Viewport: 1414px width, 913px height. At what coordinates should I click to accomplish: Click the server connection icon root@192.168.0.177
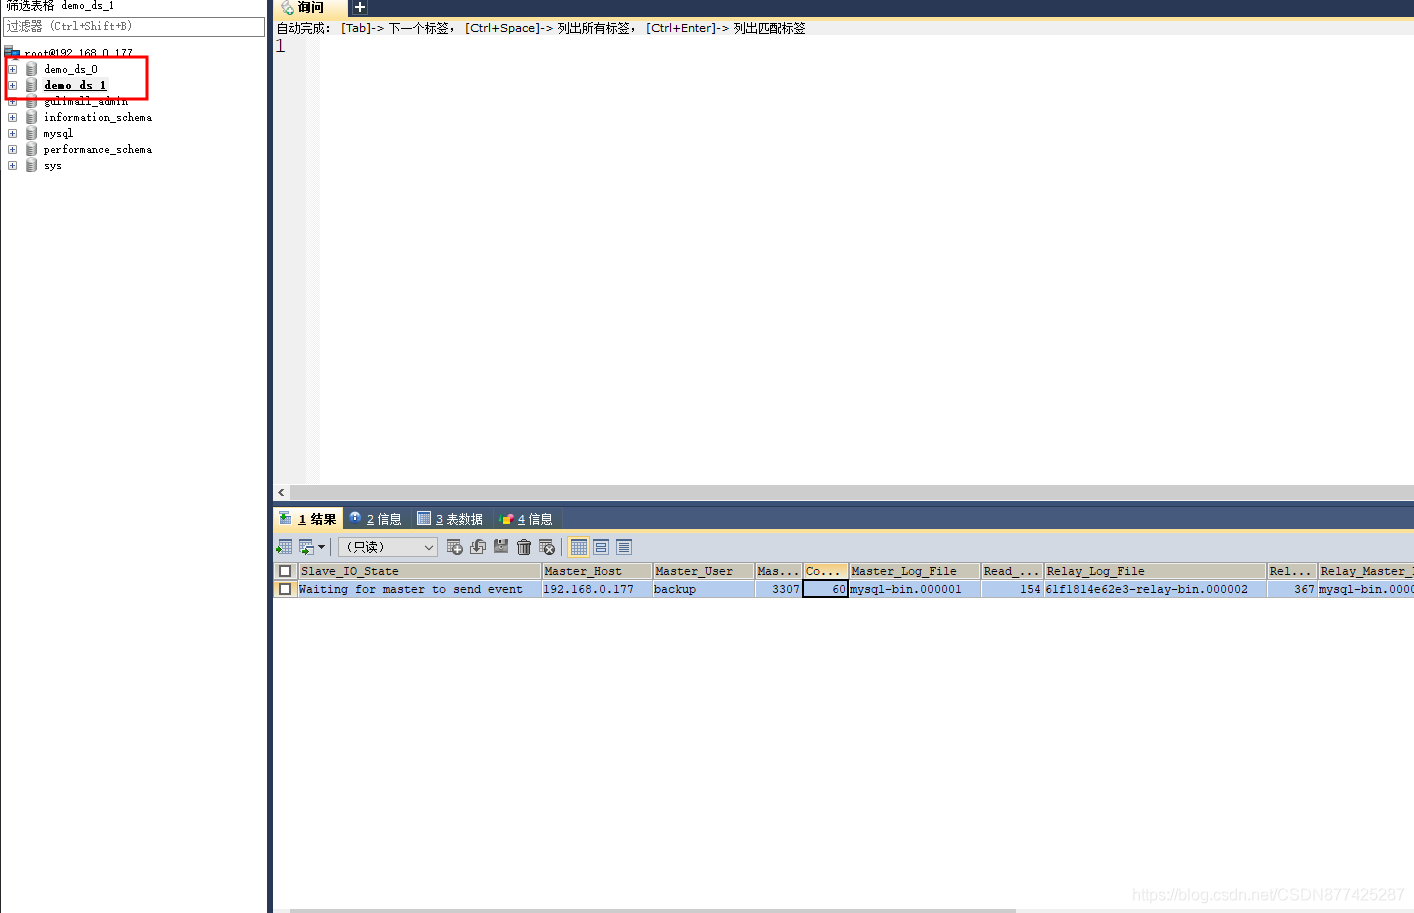click(12, 52)
